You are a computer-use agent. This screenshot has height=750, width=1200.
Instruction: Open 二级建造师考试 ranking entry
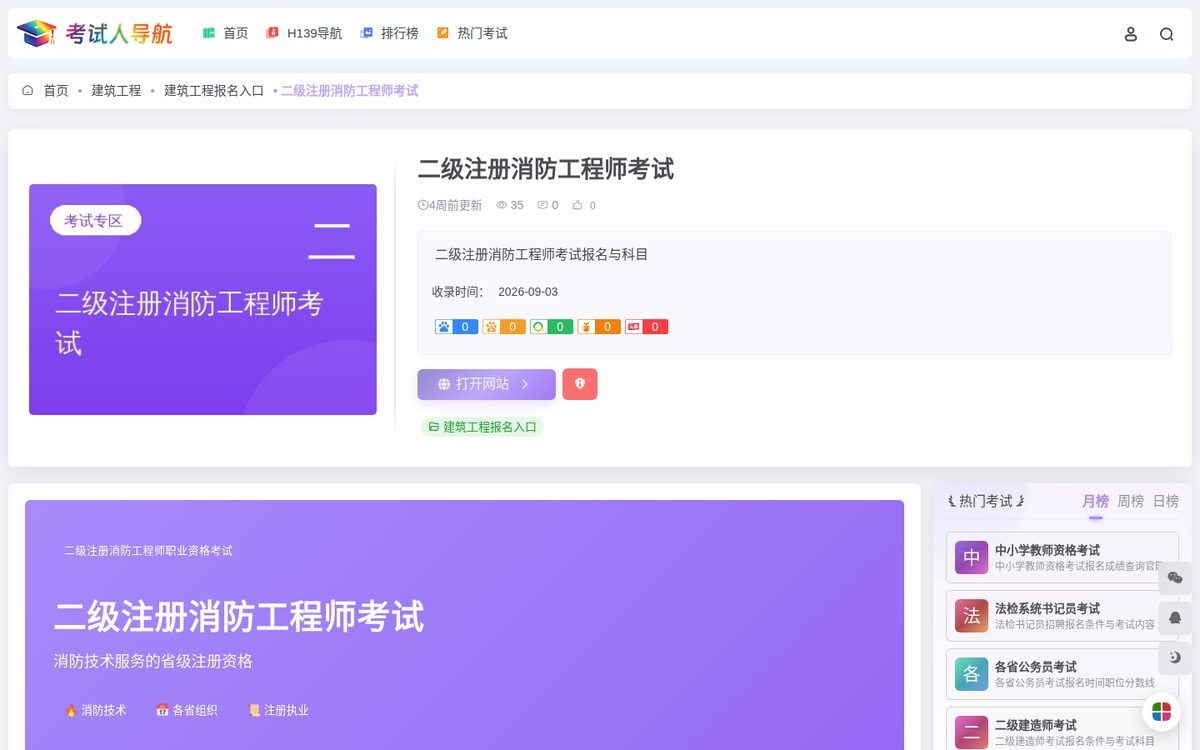(x=1062, y=729)
